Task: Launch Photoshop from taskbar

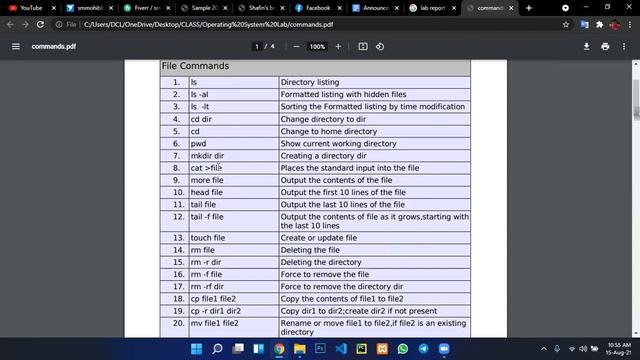Action: click(320, 349)
